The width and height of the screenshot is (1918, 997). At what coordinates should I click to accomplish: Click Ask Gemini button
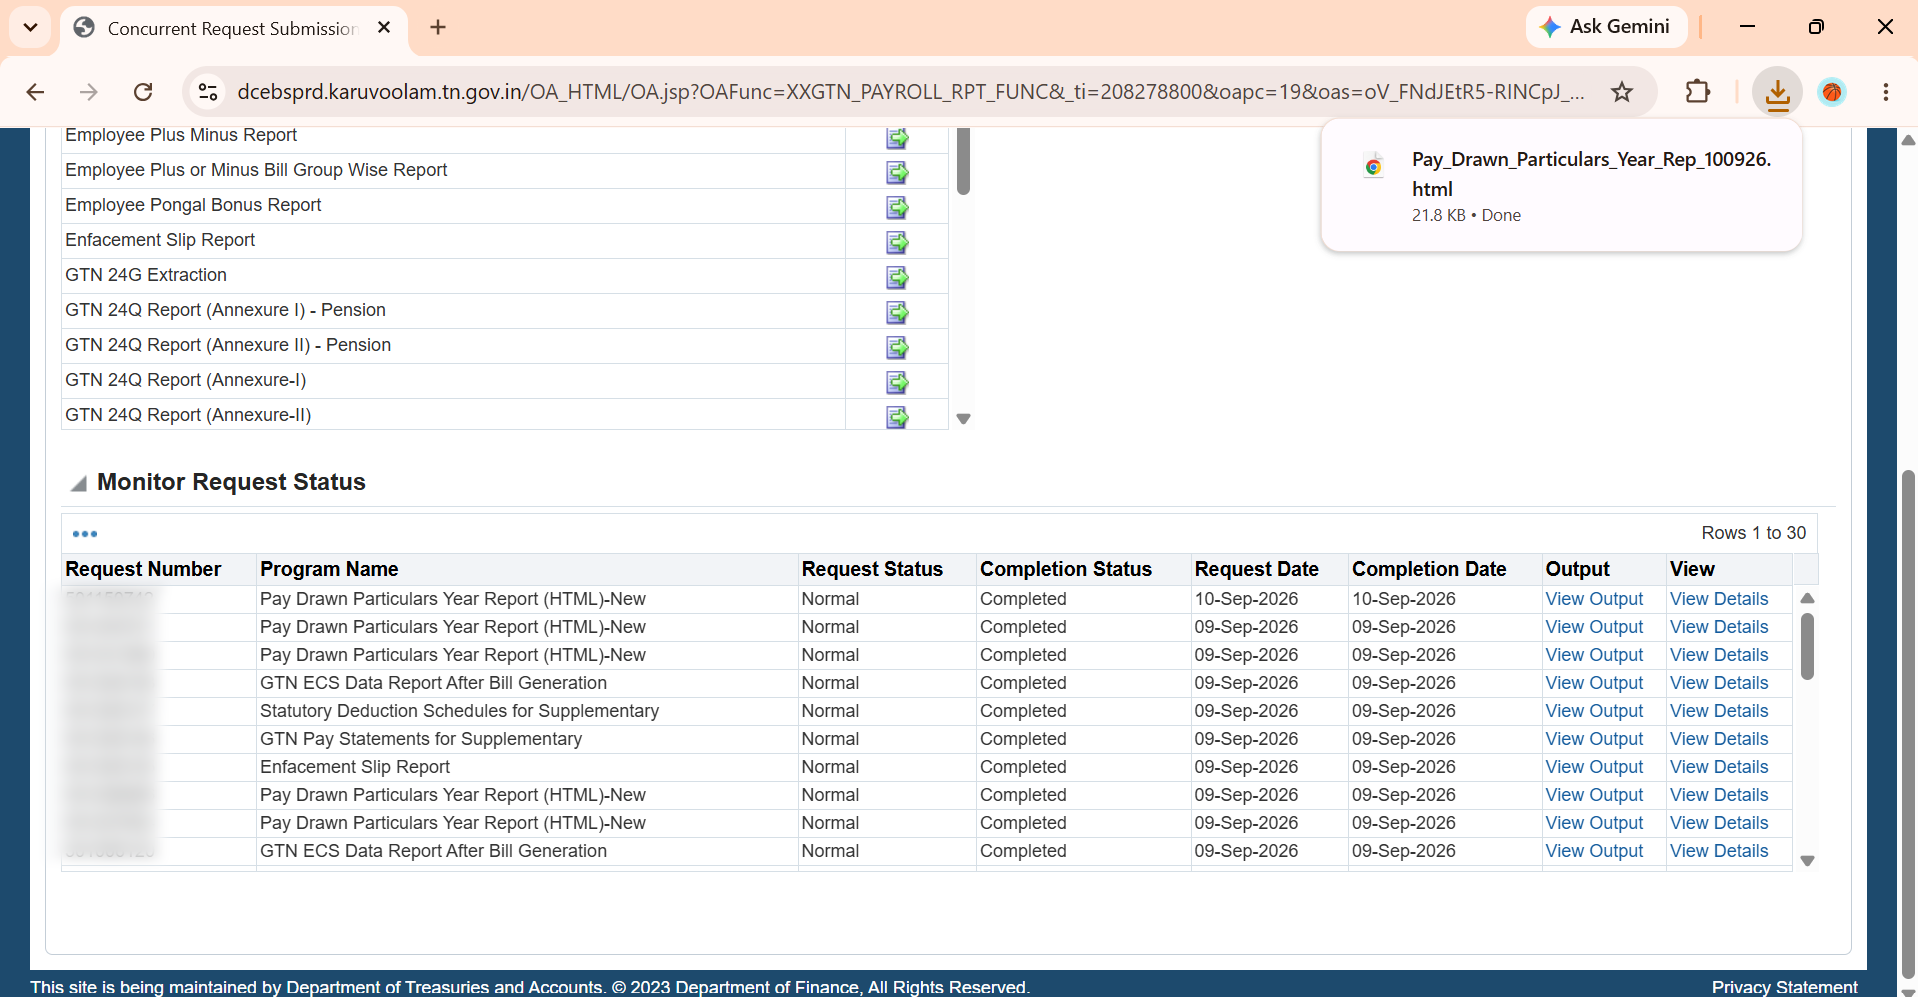click(1606, 27)
